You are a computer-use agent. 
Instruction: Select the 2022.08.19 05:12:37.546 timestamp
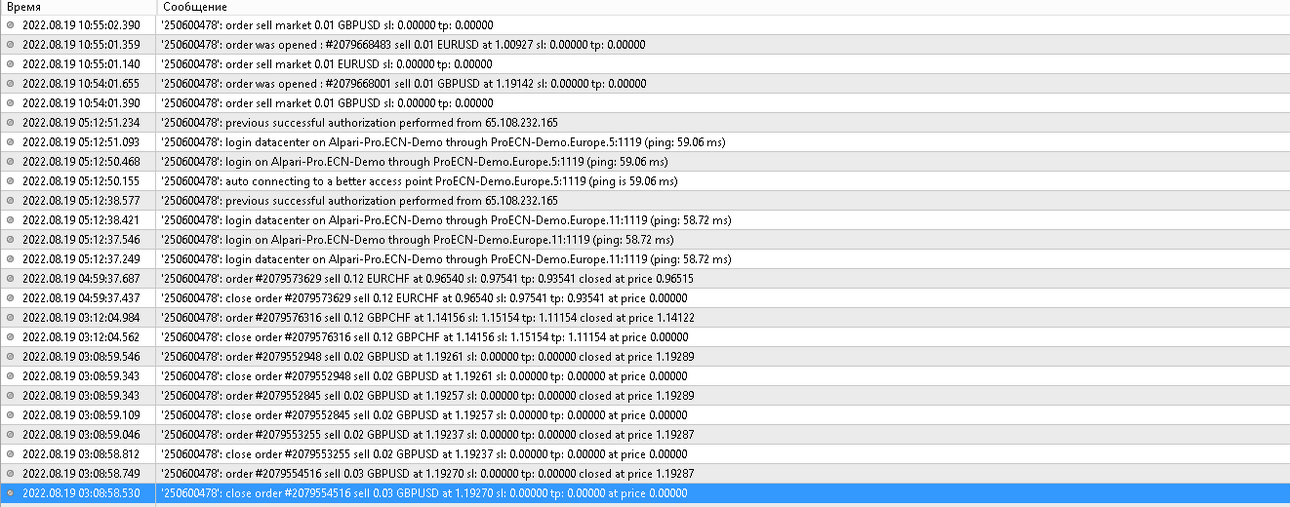(81, 240)
